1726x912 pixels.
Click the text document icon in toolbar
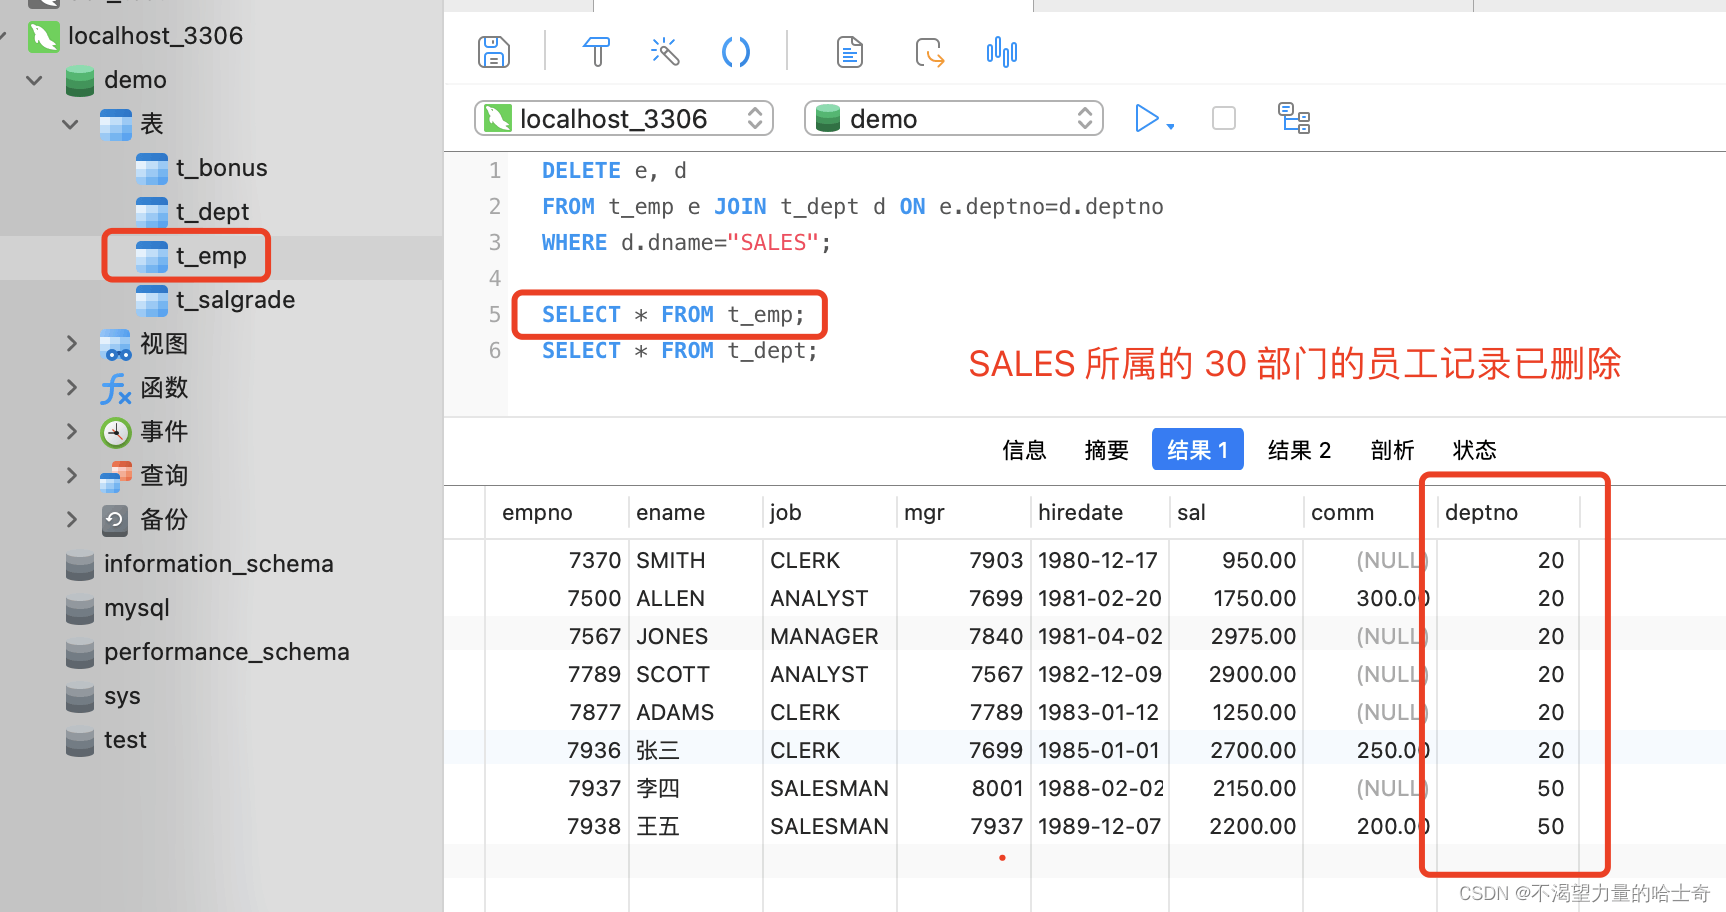point(849,52)
